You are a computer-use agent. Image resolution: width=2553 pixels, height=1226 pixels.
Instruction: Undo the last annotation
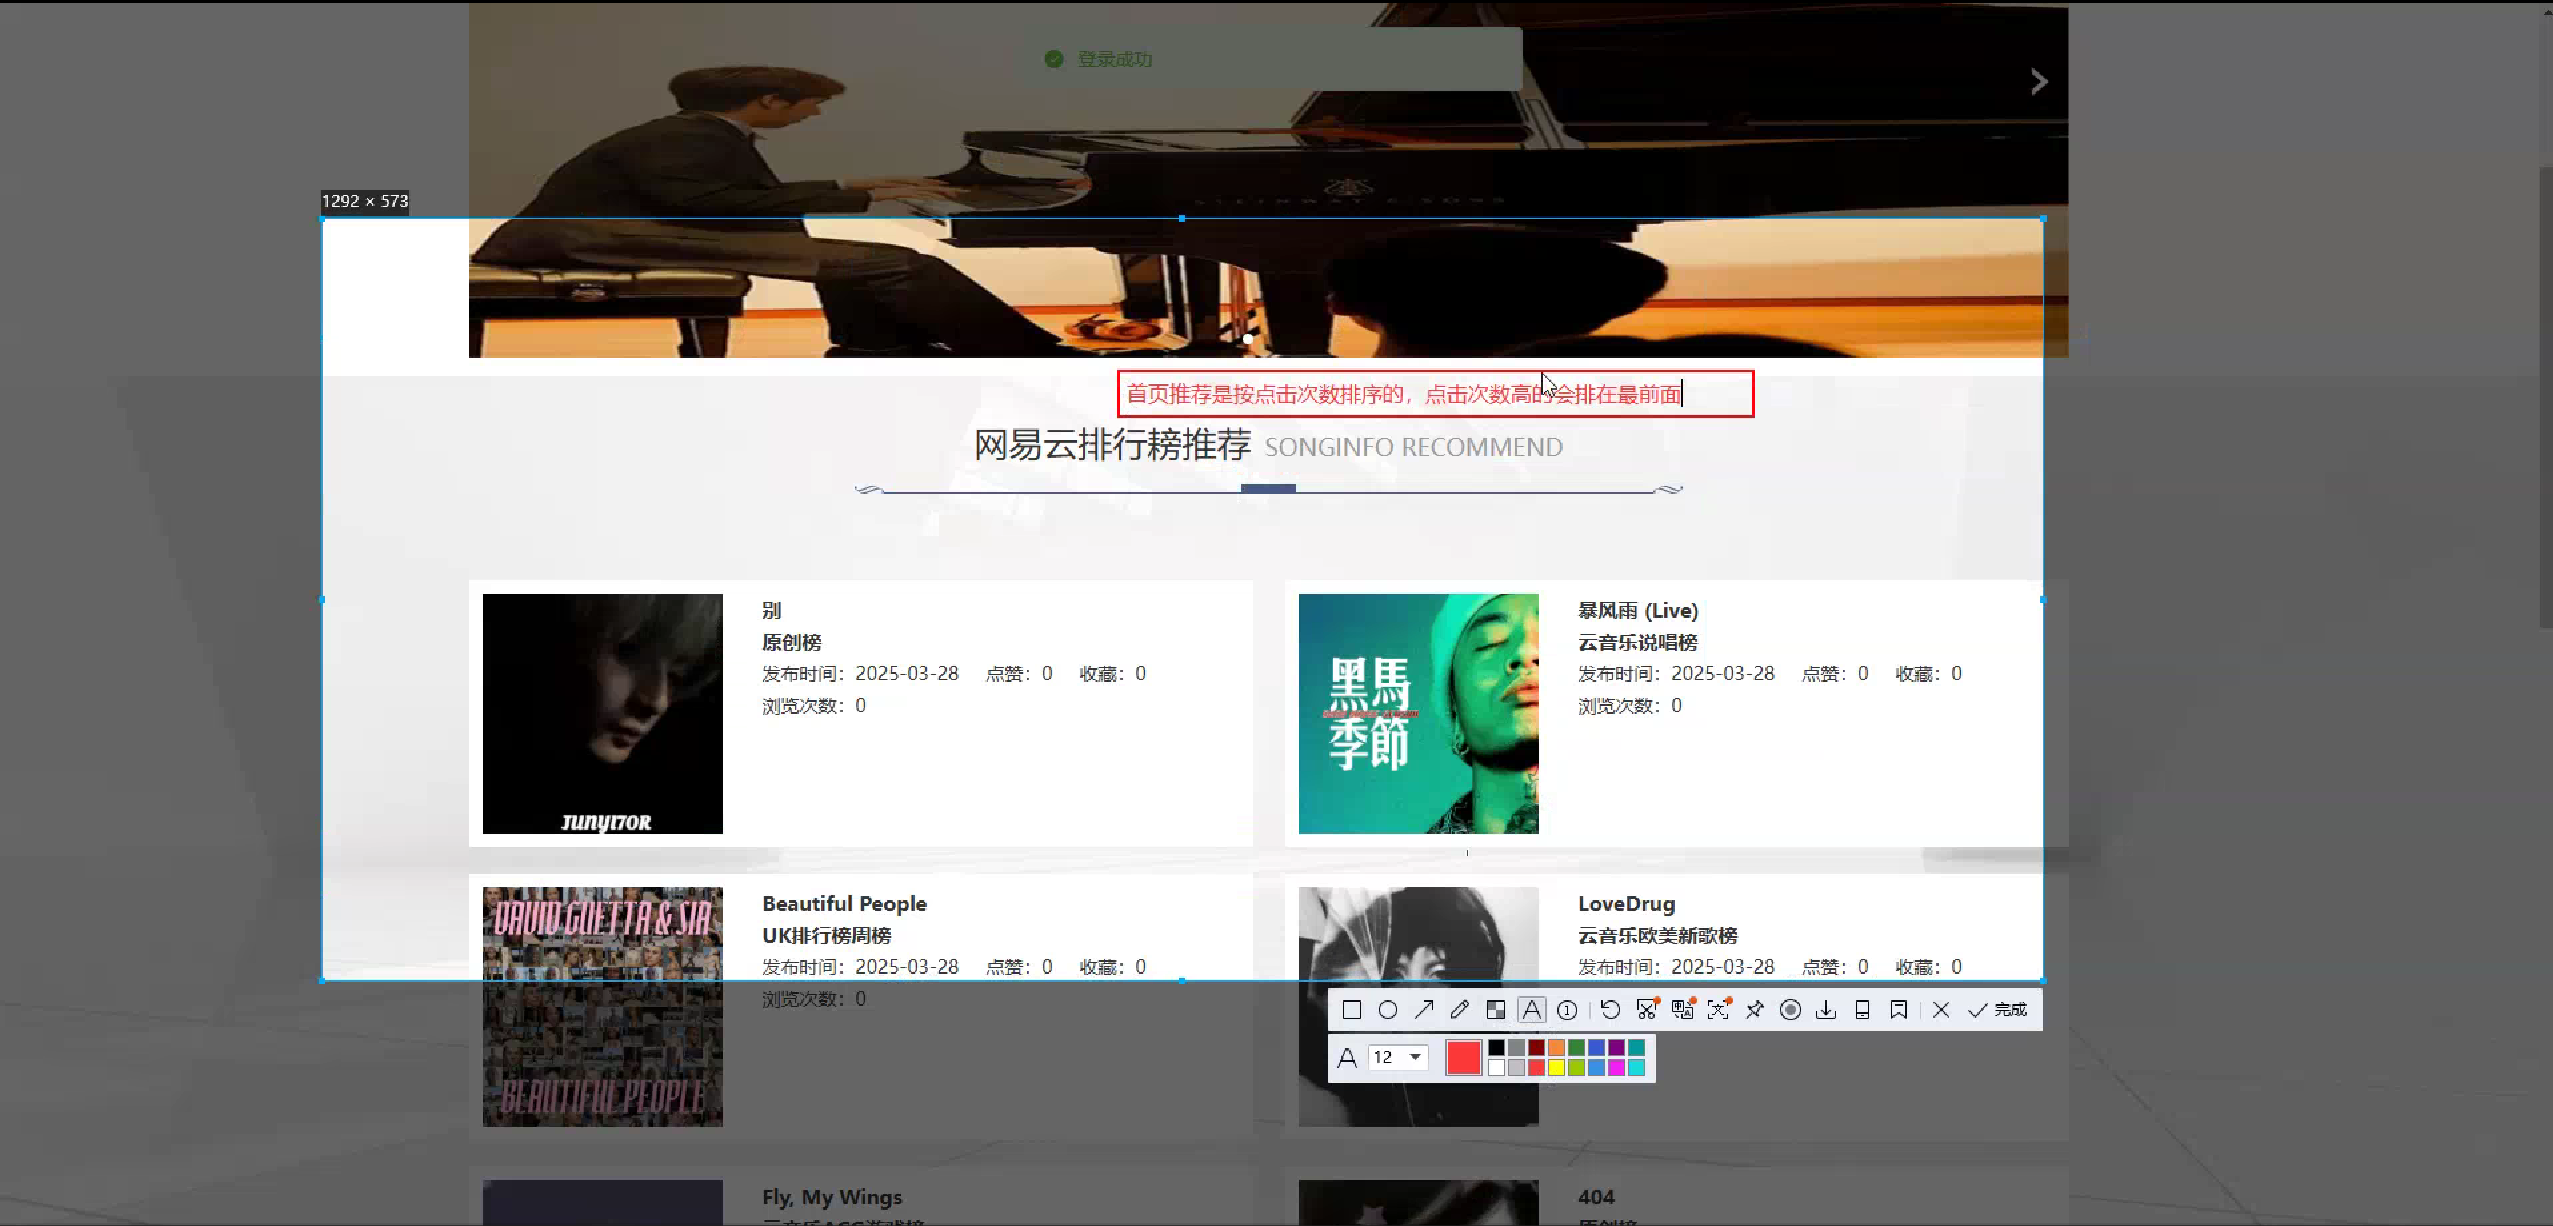click(1610, 1010)
